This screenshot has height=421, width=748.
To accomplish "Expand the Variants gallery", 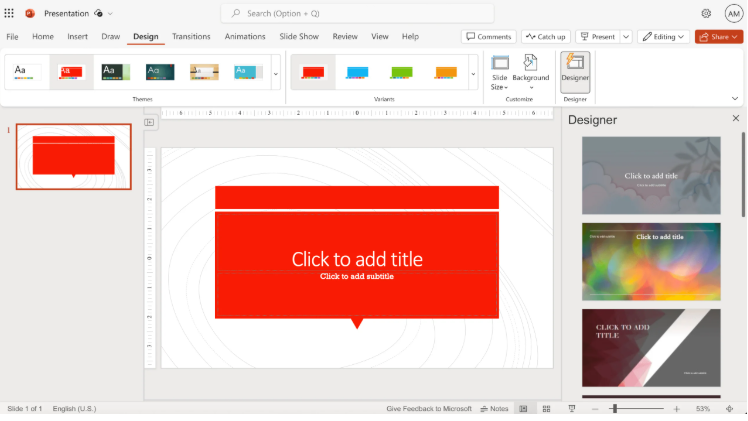I will pos(473,74).
